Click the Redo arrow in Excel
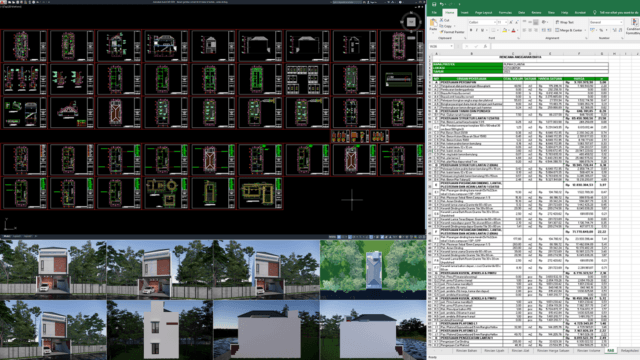Viewport: 640px width, 360px height. [450, 4]
